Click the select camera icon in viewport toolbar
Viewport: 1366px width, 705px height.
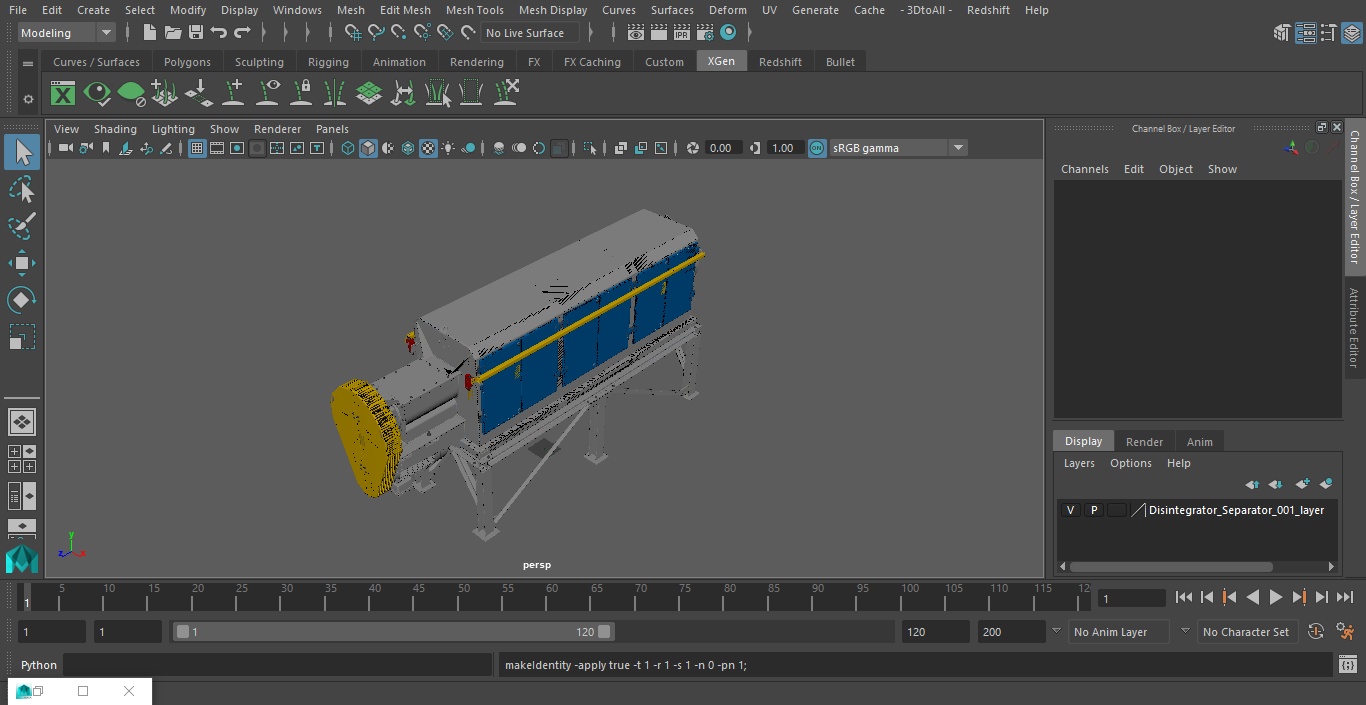coord(65,148)
